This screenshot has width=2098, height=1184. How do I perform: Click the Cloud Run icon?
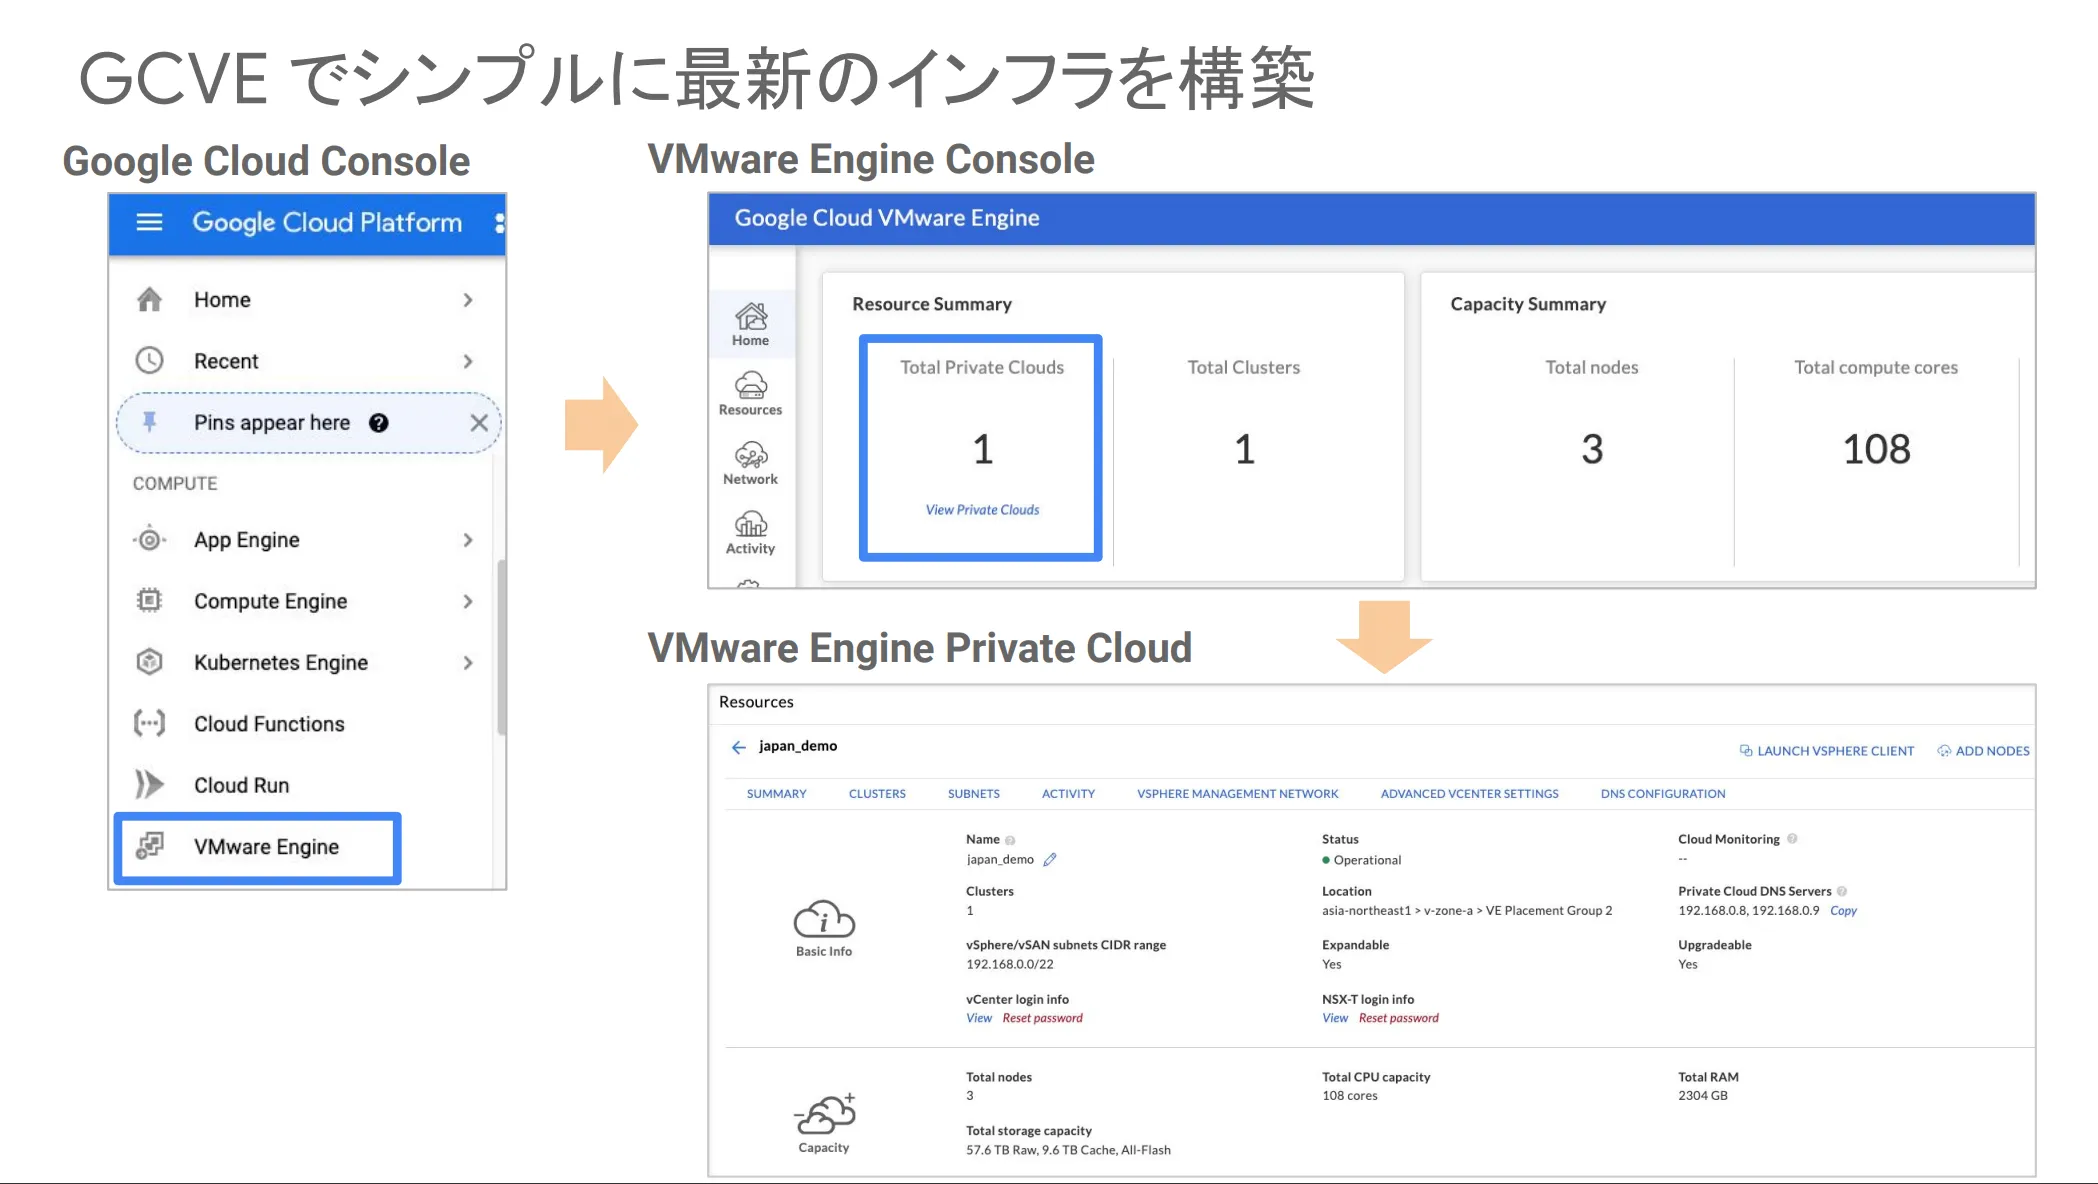[x=149, y=784]
